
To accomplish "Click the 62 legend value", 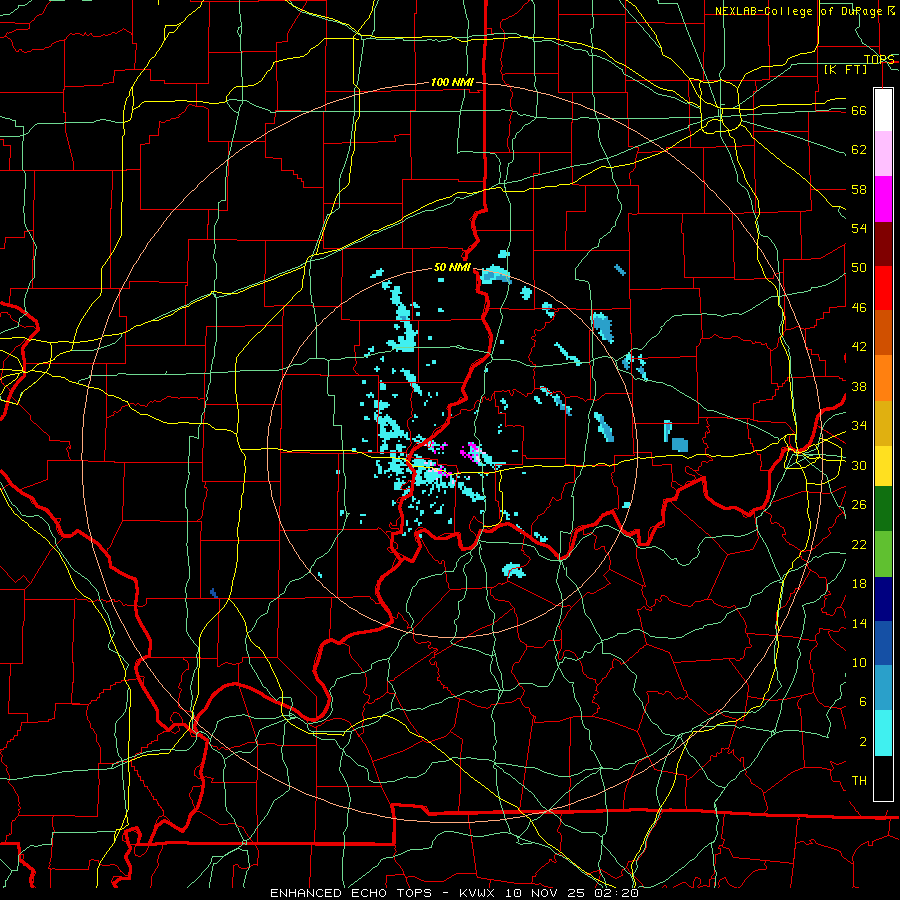I will point(859,150).
